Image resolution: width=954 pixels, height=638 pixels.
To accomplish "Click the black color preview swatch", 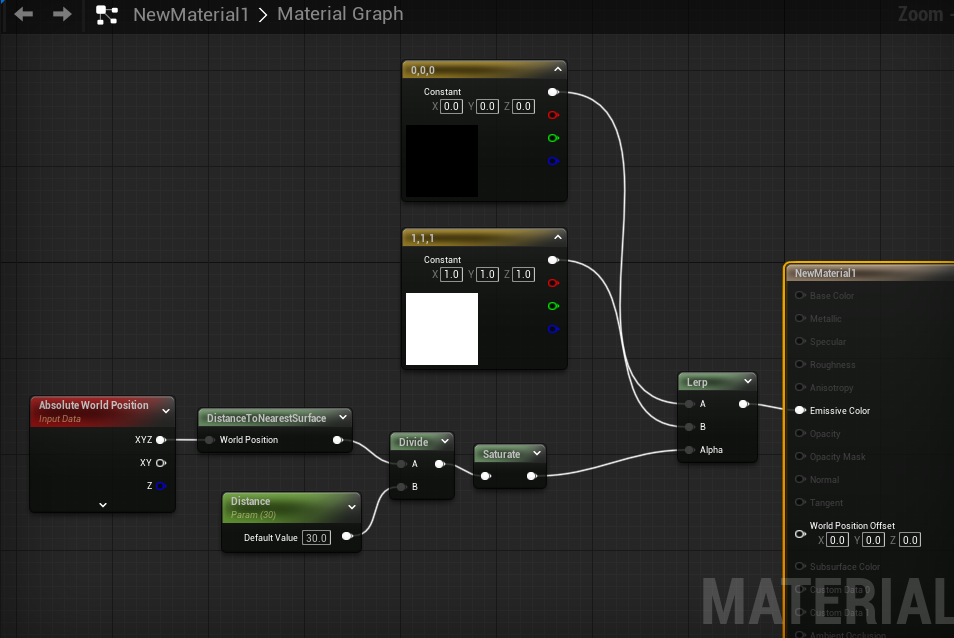I will tap(442, 161).
